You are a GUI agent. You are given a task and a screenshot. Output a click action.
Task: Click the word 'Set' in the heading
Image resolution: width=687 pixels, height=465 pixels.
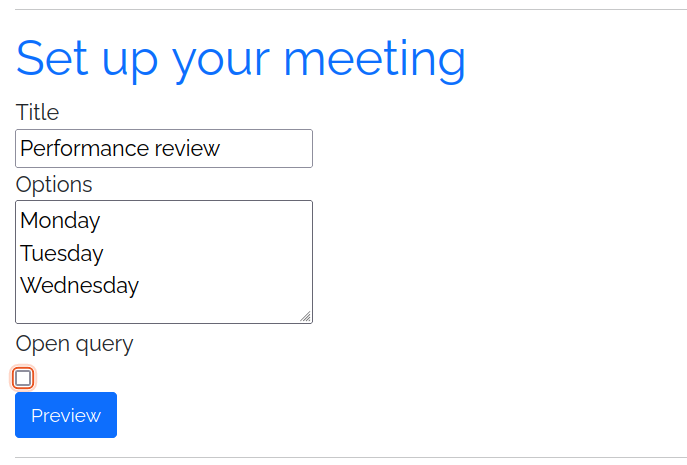click(x=52, y=60)
